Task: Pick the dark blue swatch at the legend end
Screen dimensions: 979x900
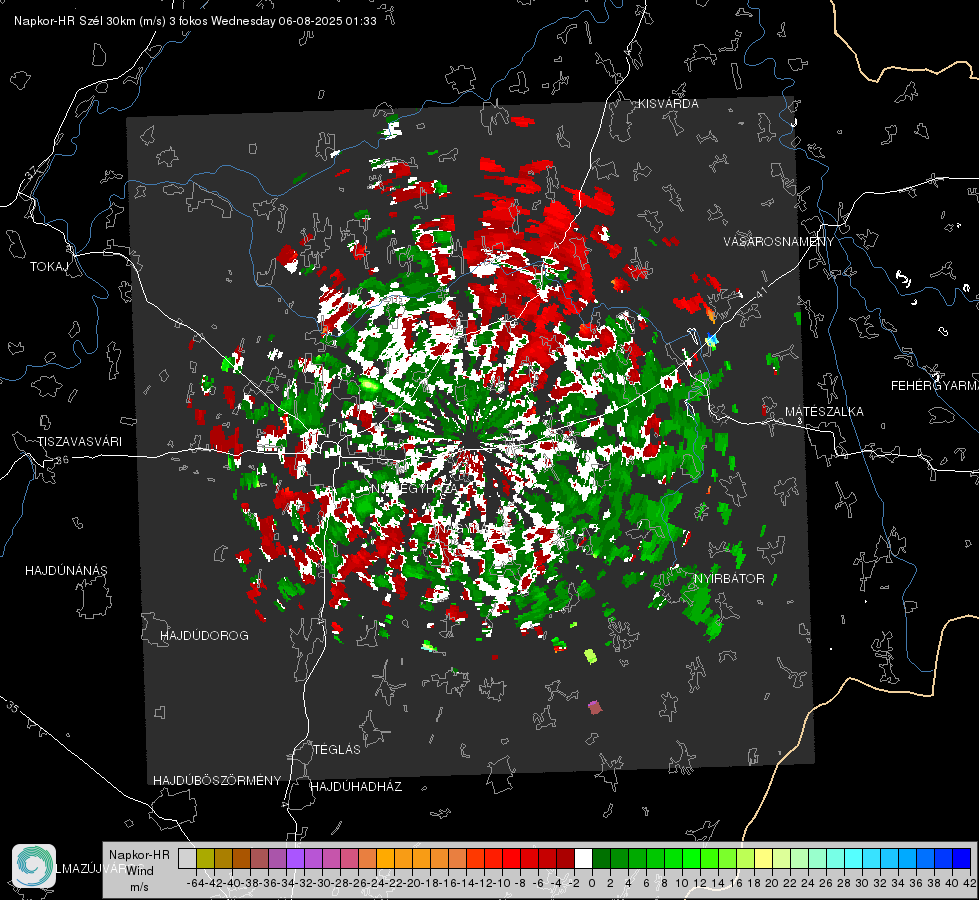Action: (x=962, y=859)
